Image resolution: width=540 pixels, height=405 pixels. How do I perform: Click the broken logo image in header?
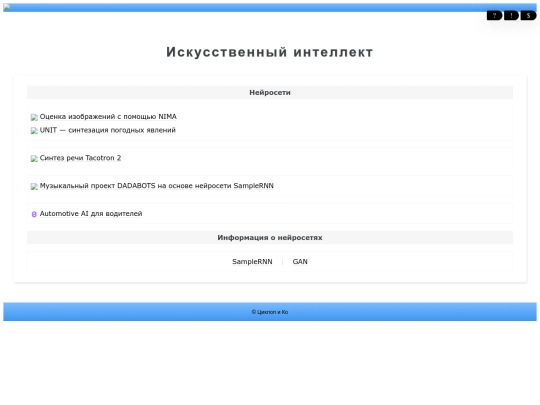click(7, 8)
